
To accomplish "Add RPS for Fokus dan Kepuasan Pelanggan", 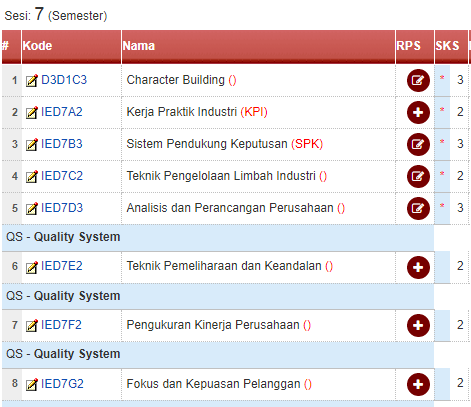I will [418, 384].
